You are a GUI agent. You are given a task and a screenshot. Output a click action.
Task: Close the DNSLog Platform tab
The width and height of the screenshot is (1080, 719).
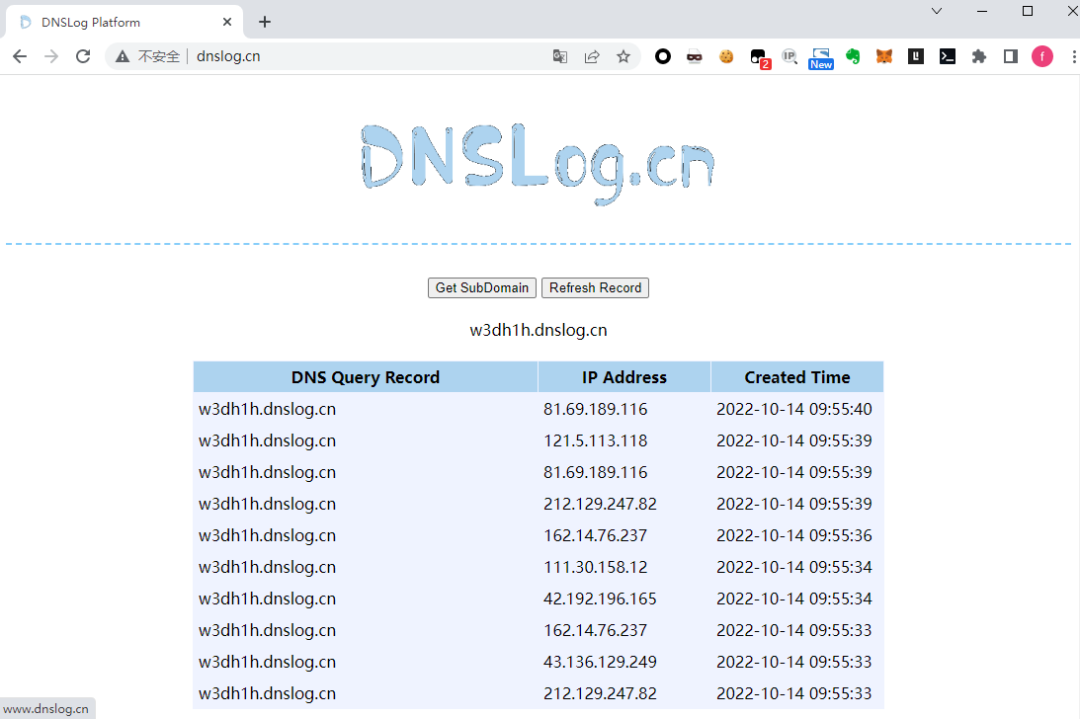(227, 22)
